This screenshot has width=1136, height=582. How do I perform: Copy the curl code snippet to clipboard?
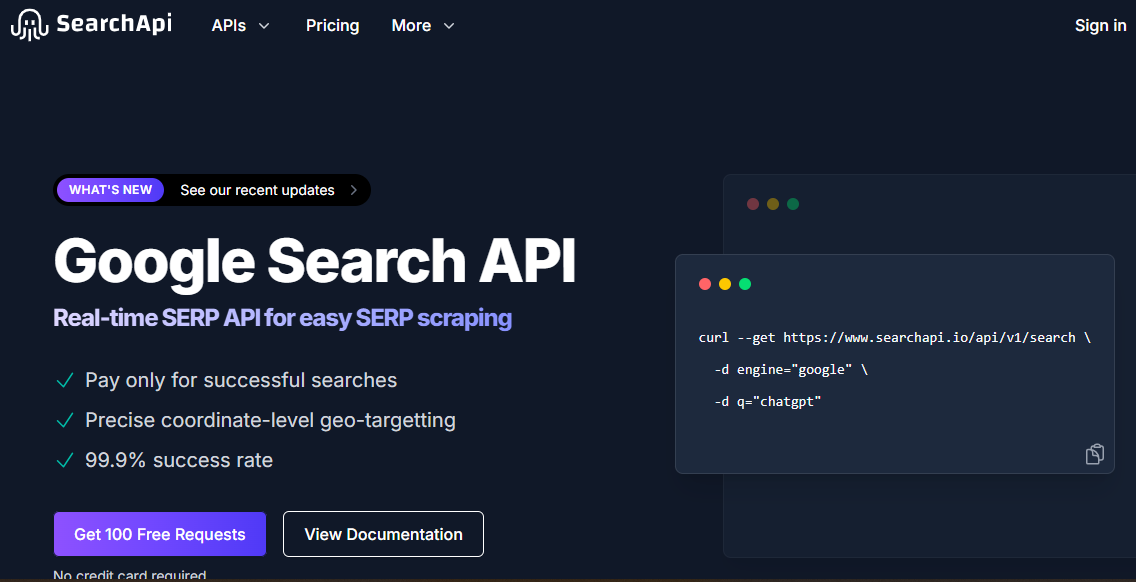pyautogui.click(x=1094, y=454)
